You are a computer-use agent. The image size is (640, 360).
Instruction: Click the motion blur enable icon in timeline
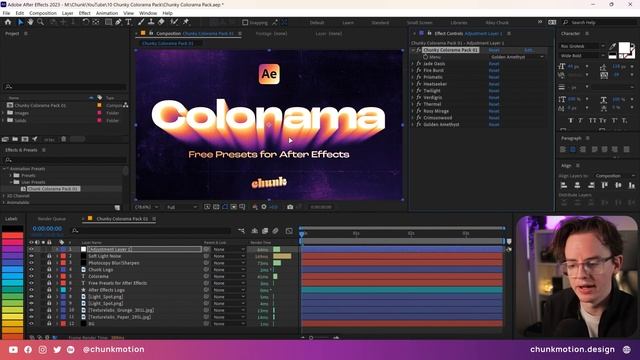(x=276, y=231)
